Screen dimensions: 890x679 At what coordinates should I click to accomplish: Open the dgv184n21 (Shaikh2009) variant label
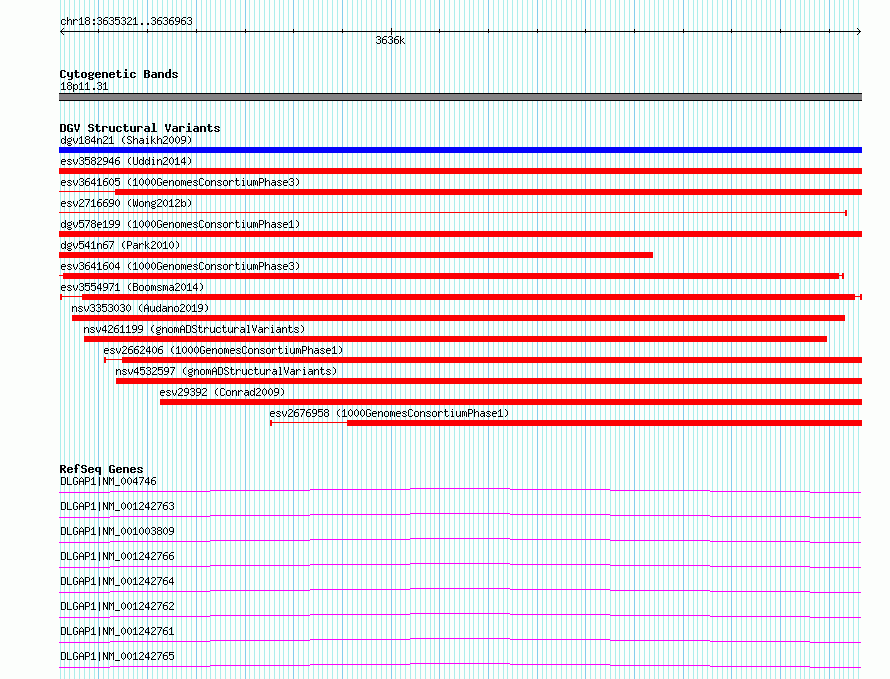[126, 140]
